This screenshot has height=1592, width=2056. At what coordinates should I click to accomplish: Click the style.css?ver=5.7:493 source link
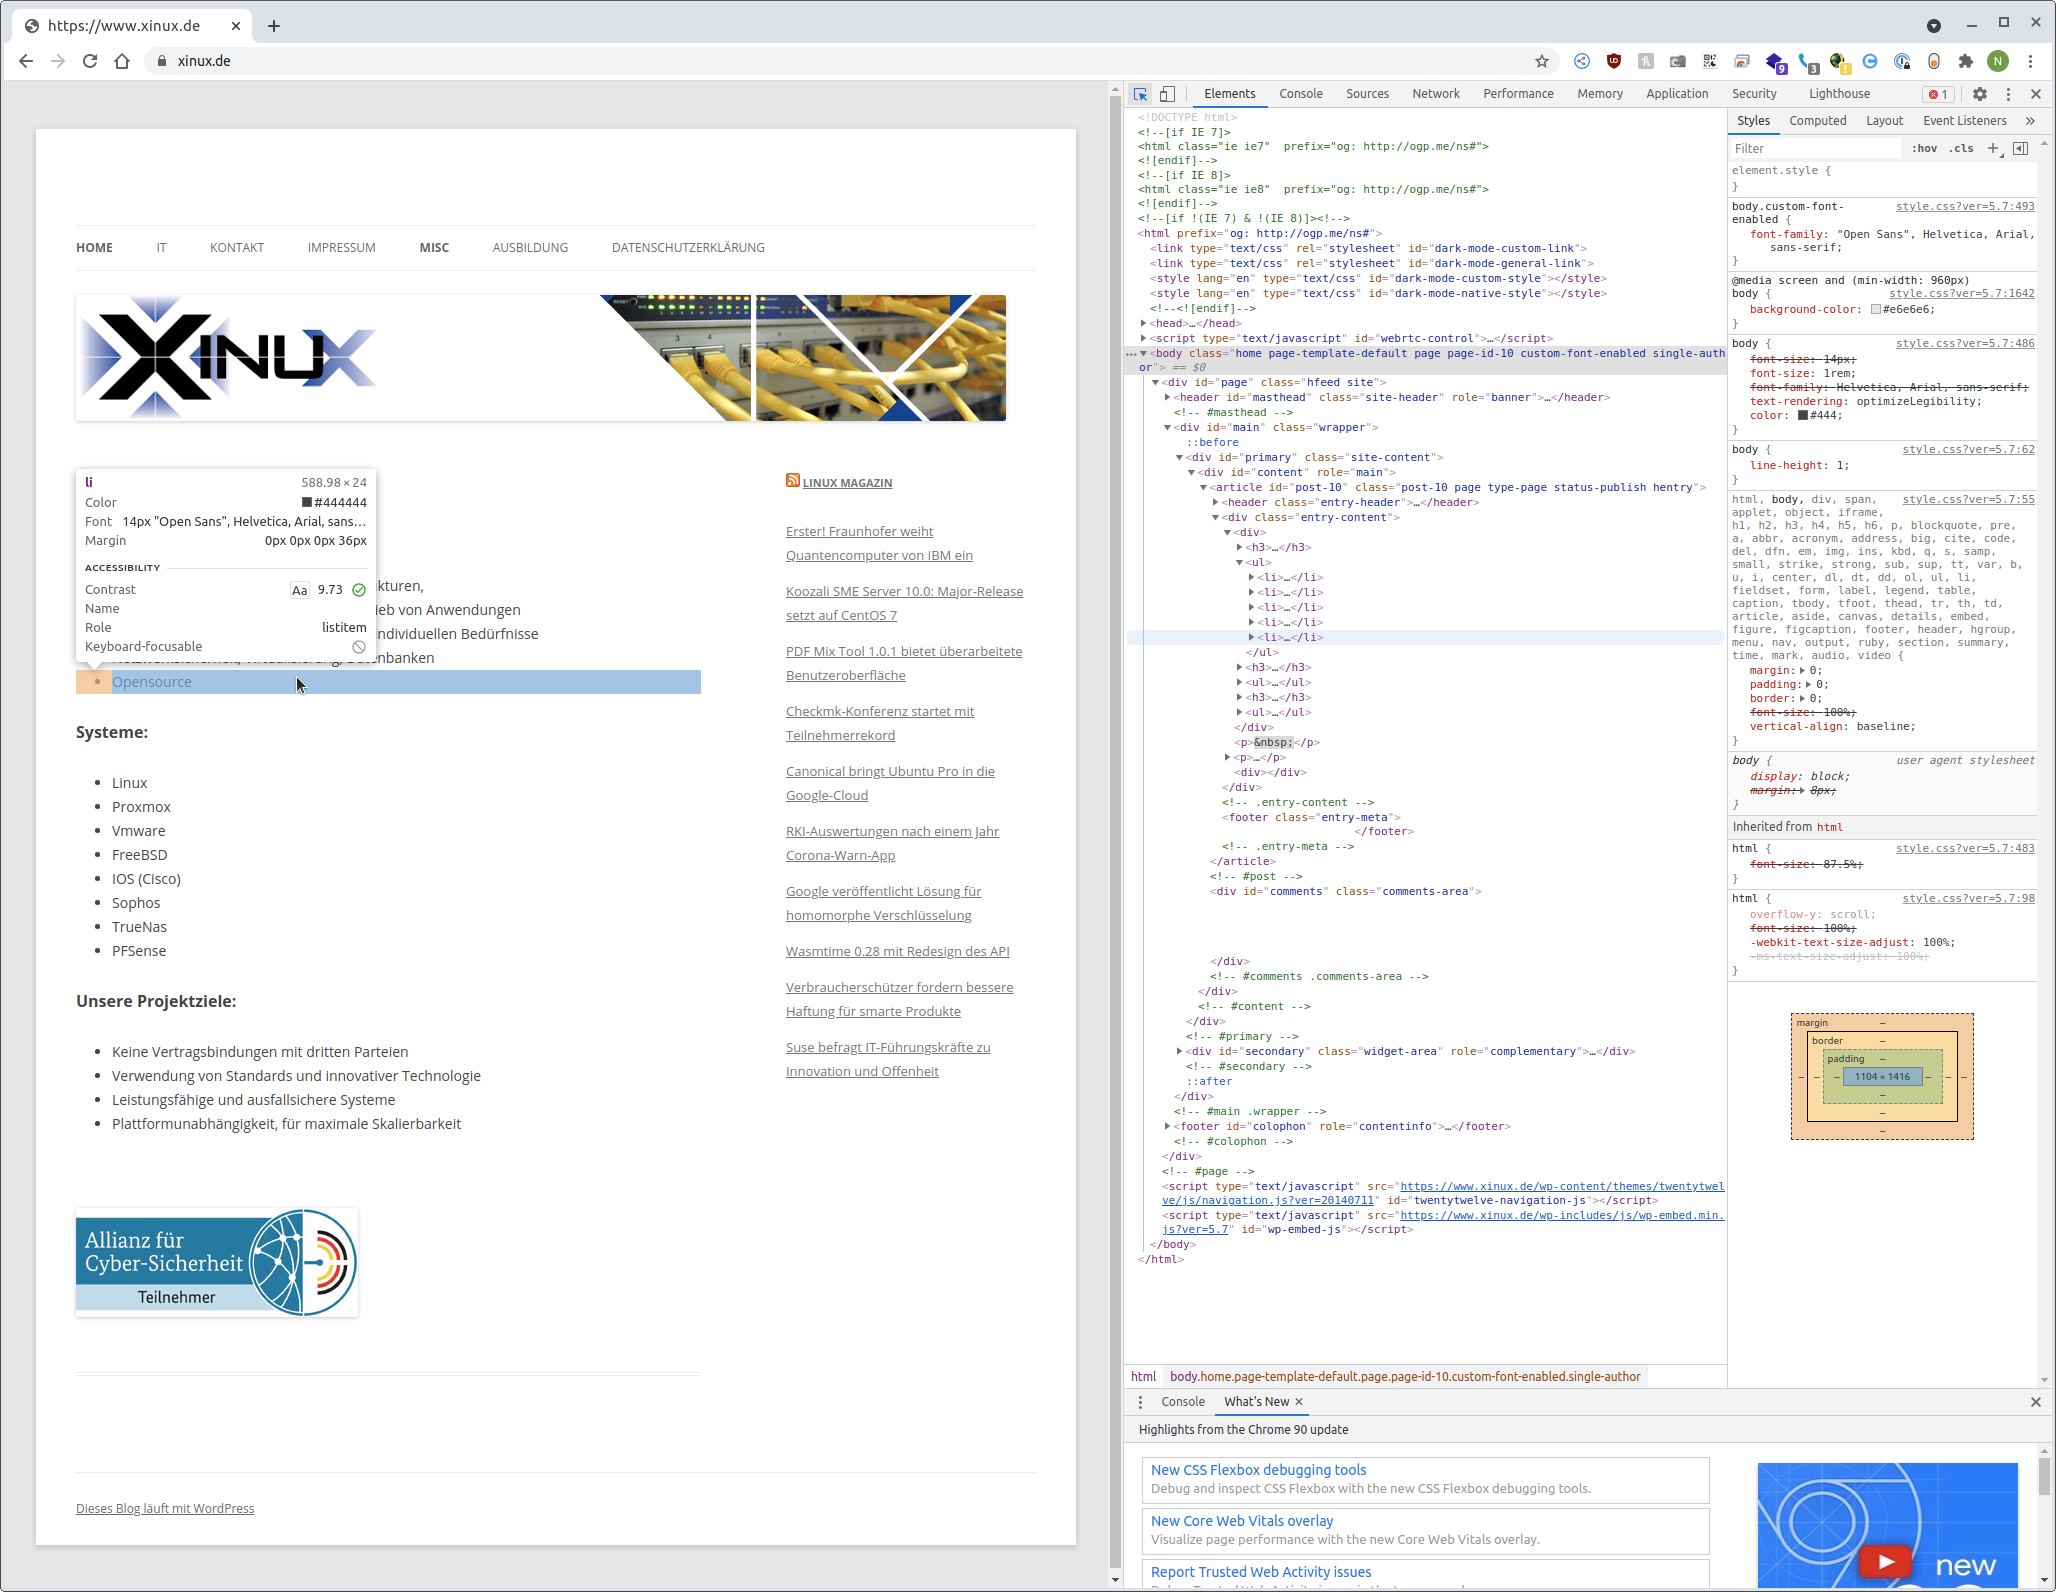(x=1964, y=206)
